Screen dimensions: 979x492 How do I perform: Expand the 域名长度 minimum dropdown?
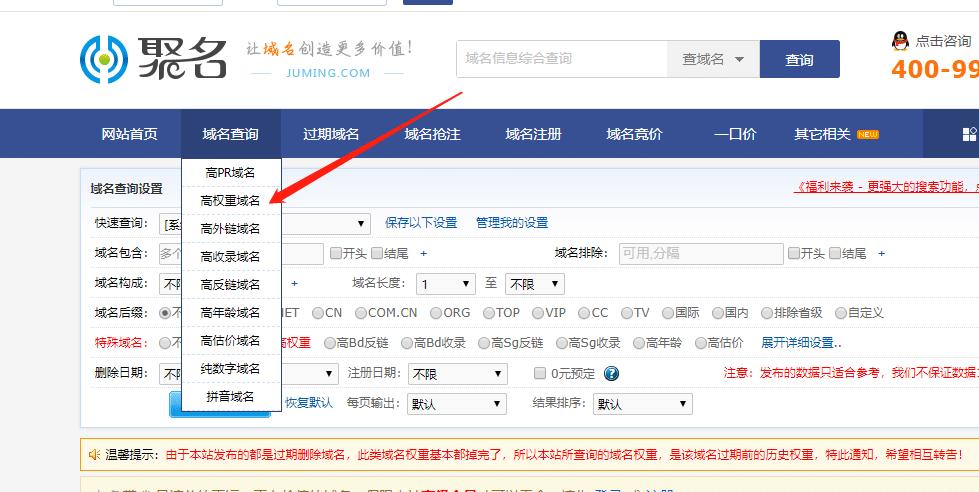point(445,284)
